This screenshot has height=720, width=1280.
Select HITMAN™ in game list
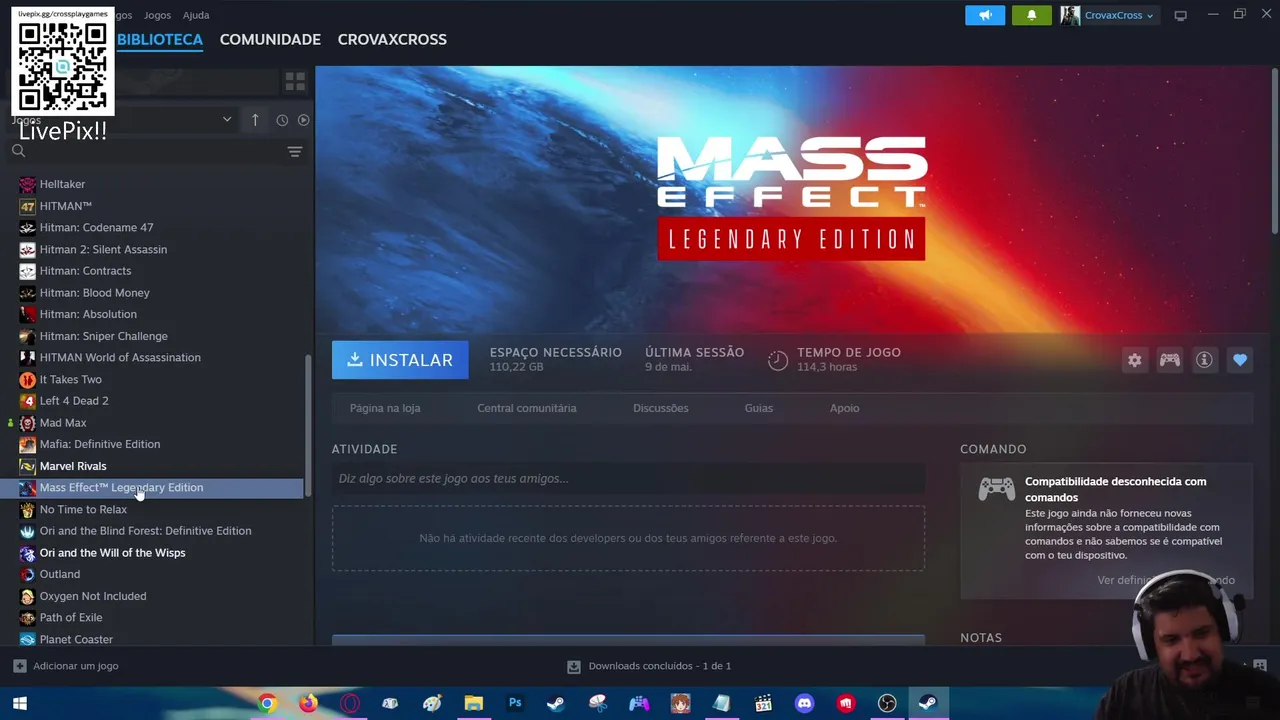66,206
